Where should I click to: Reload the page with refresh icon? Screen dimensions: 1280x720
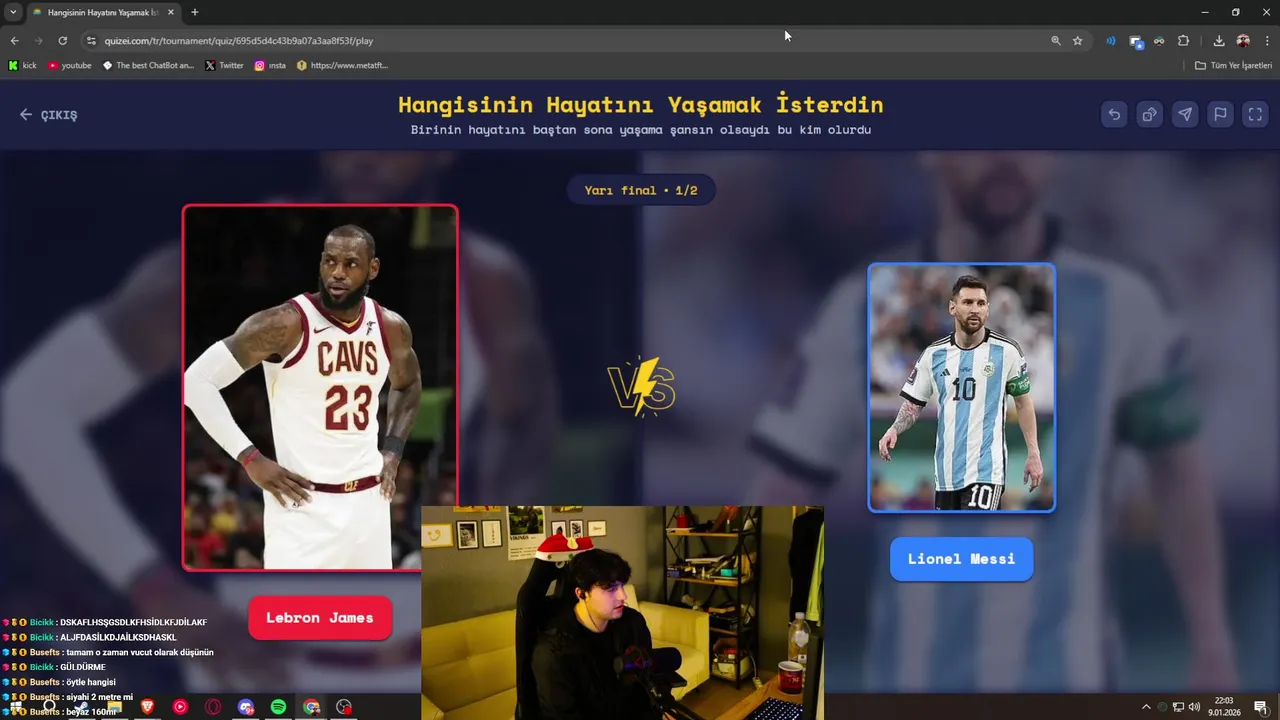click(x=62, y=41)
